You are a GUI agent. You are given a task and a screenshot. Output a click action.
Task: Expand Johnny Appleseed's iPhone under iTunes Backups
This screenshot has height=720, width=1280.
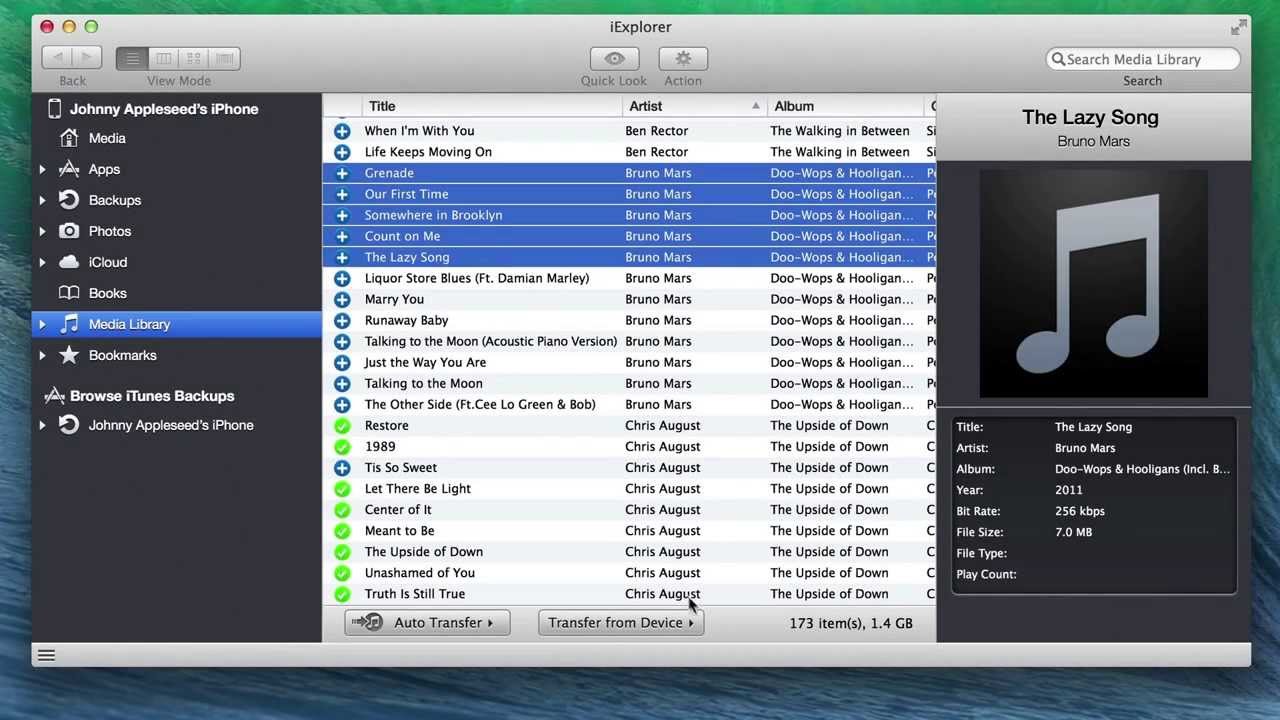click(42, 425)
